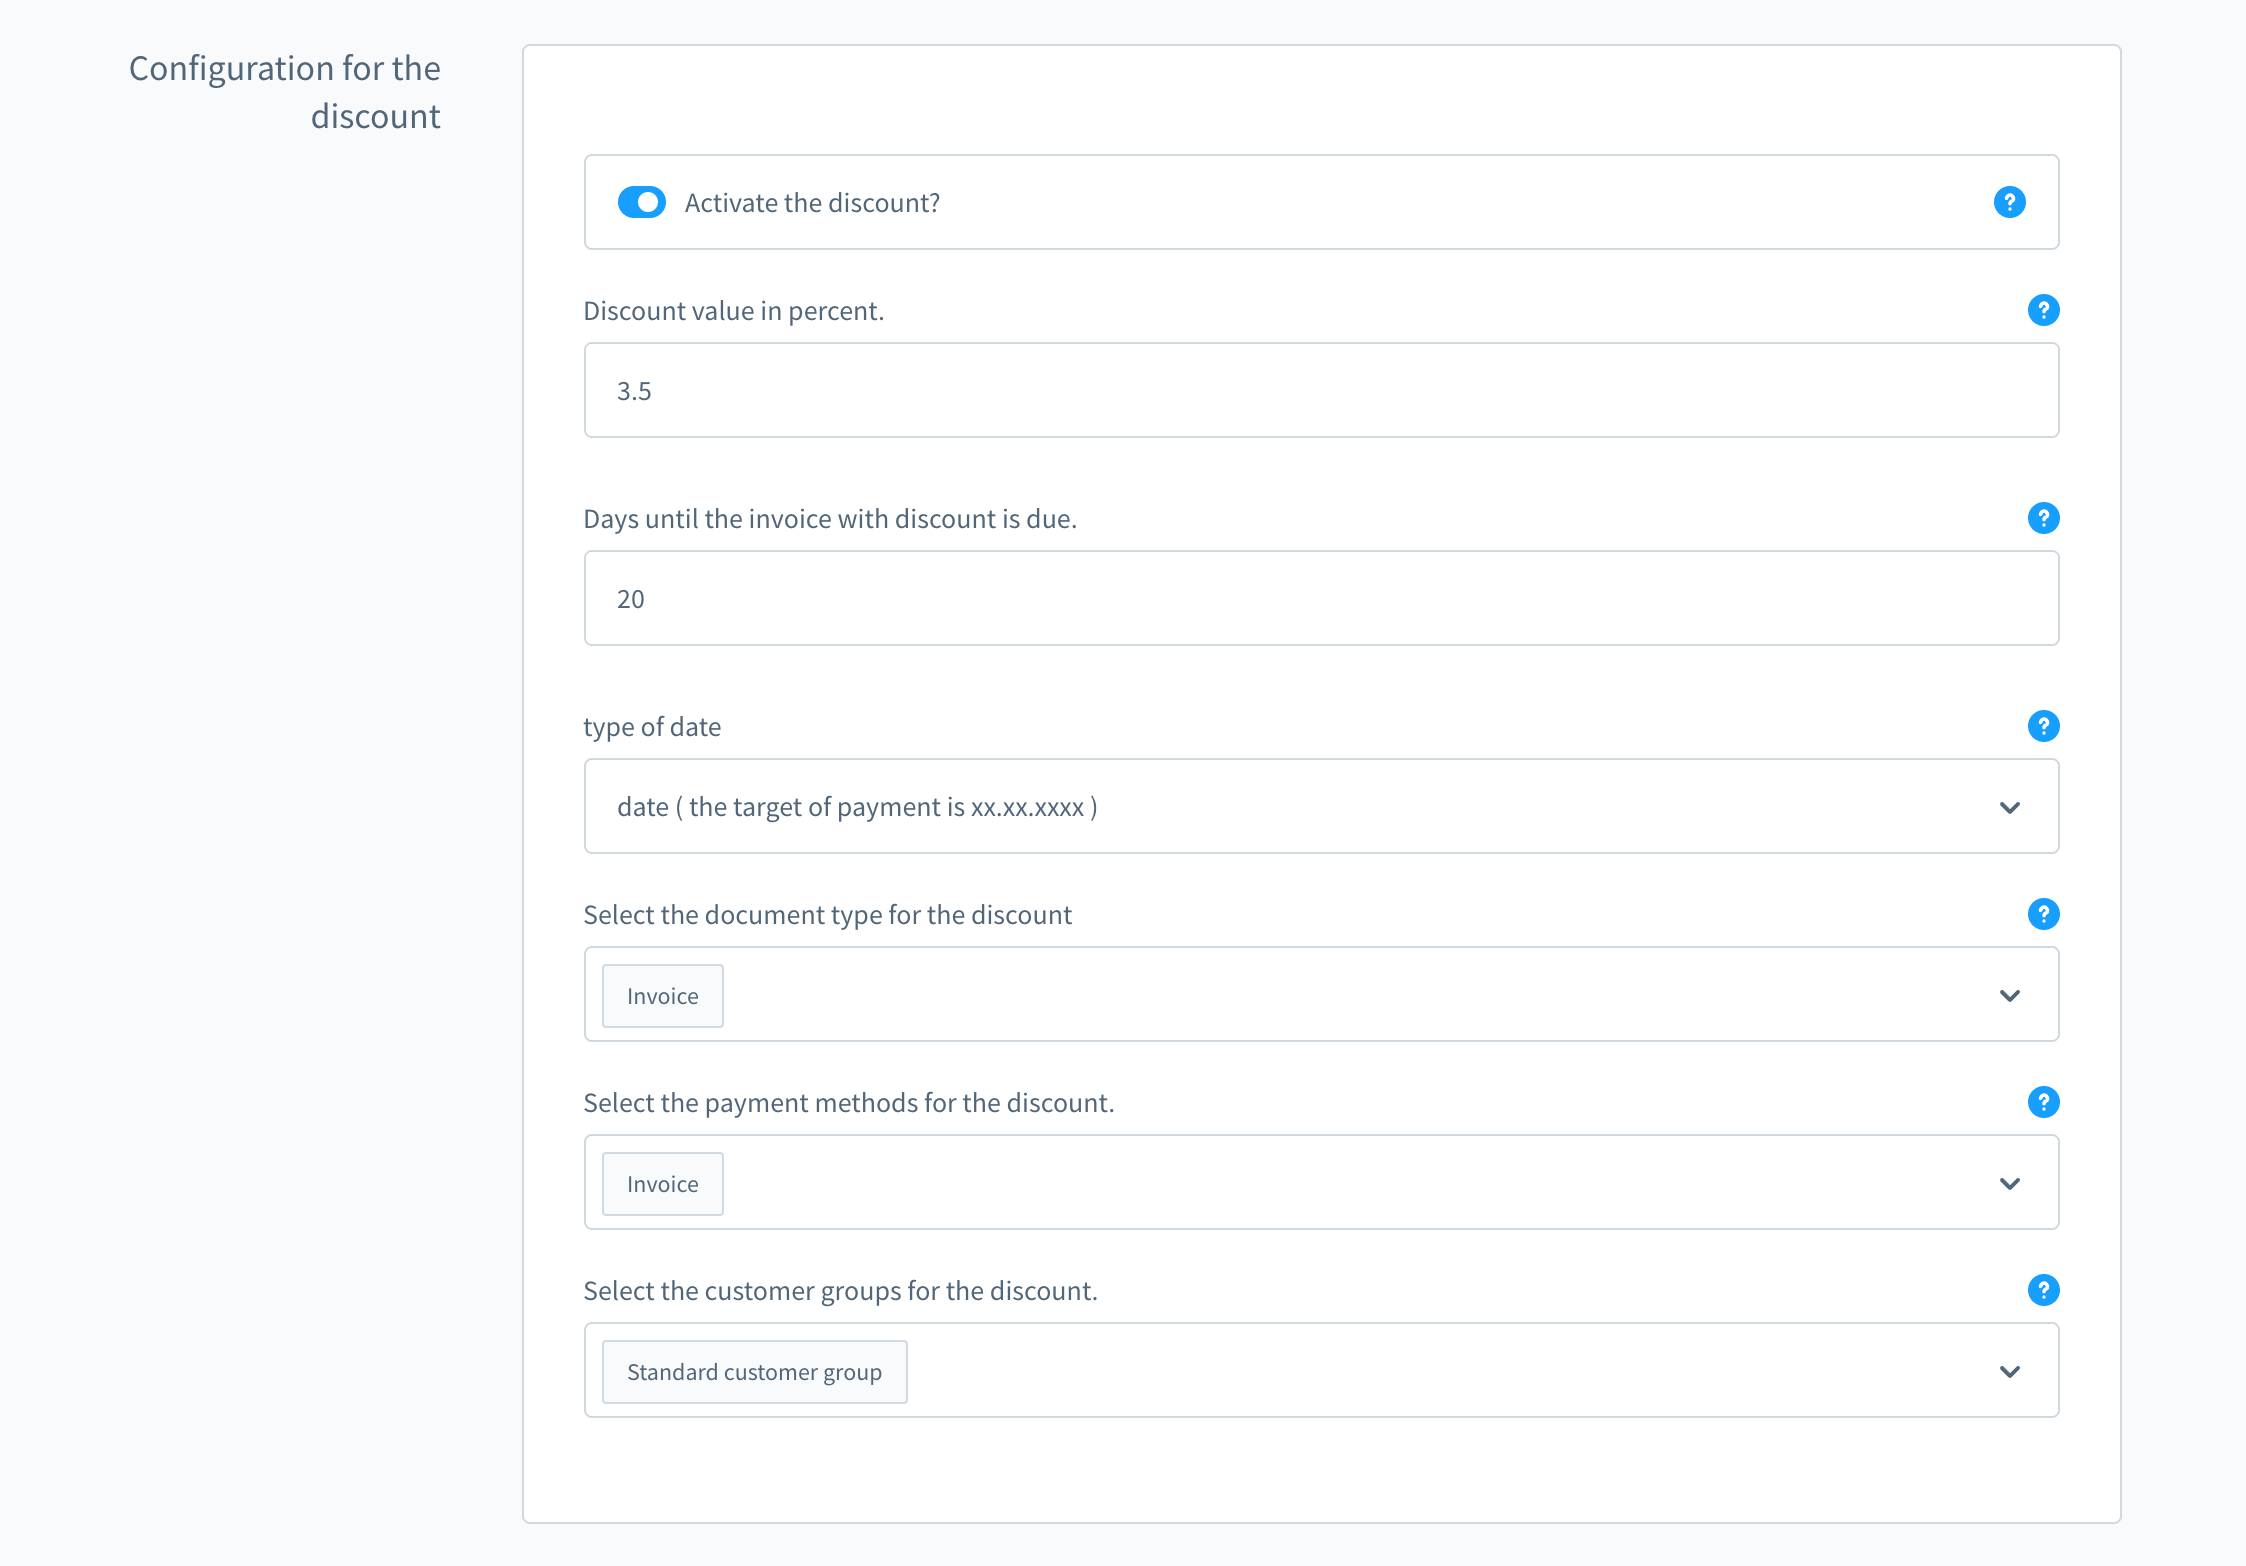The image size is (2246, 1566).
Task: Click the help icon next to 'Discount value in percent'
Action: [2045, 309]
